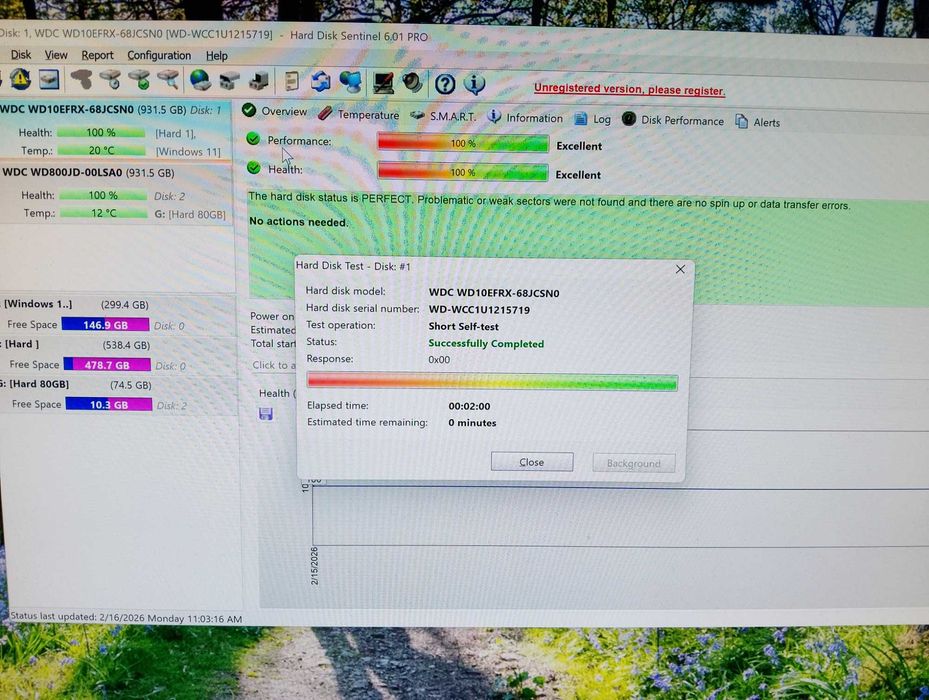Click the 12 °C temperature bar
This screenshot has width=929, height=700.
[104, 212]
